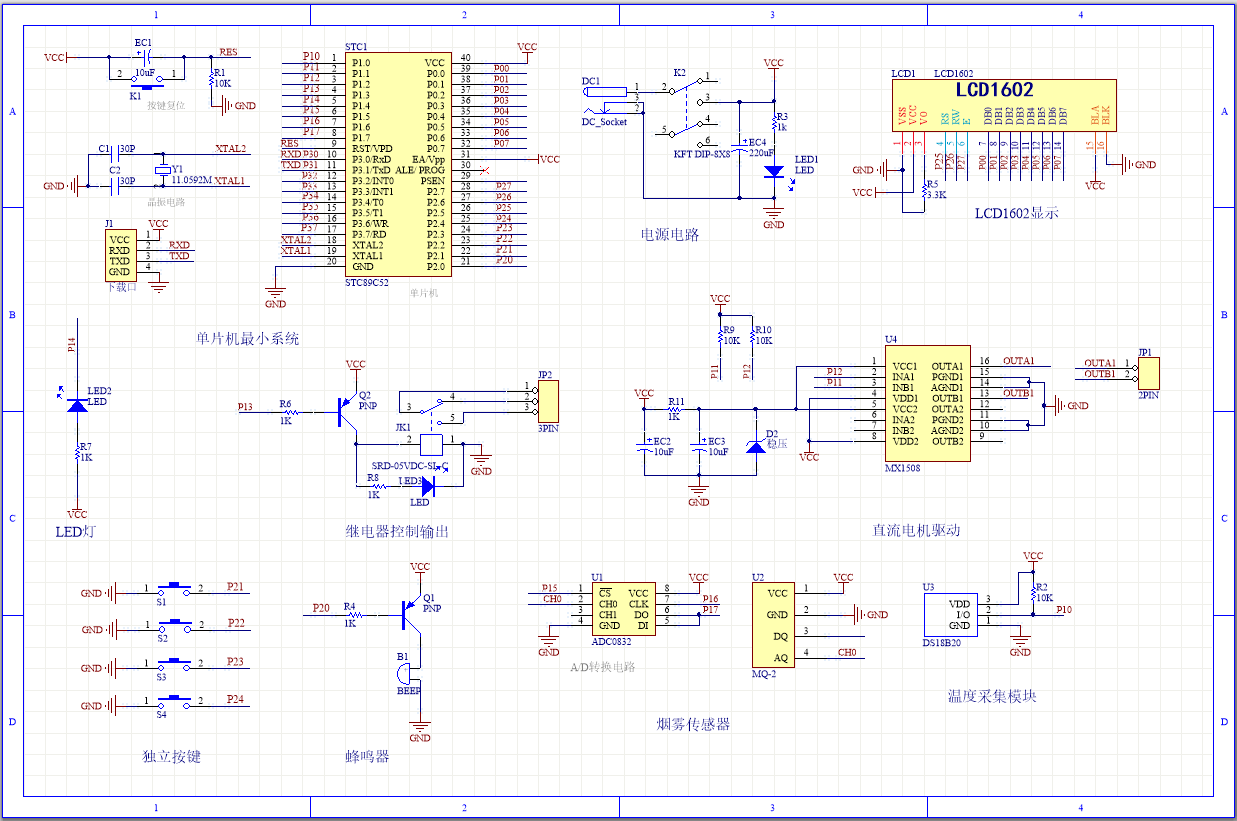
Task: Click the '烟雾传感器' section title
Action: (692, 724)
